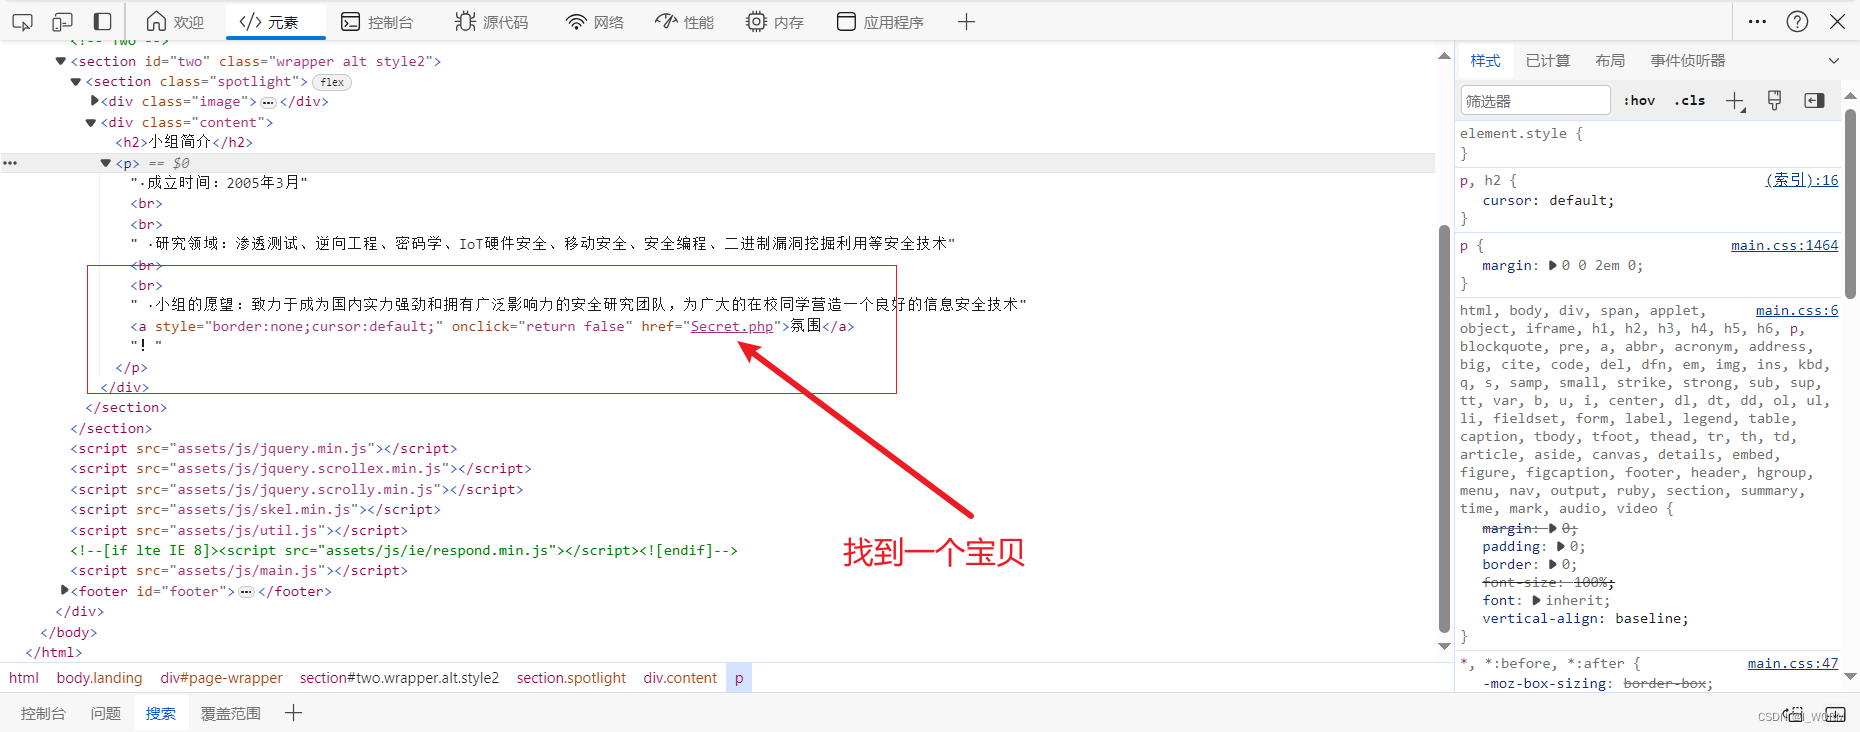Screen dimensions: 1860x732
Task: Focus the 筛选器 styles filter box
Action: pos(1535,101)
